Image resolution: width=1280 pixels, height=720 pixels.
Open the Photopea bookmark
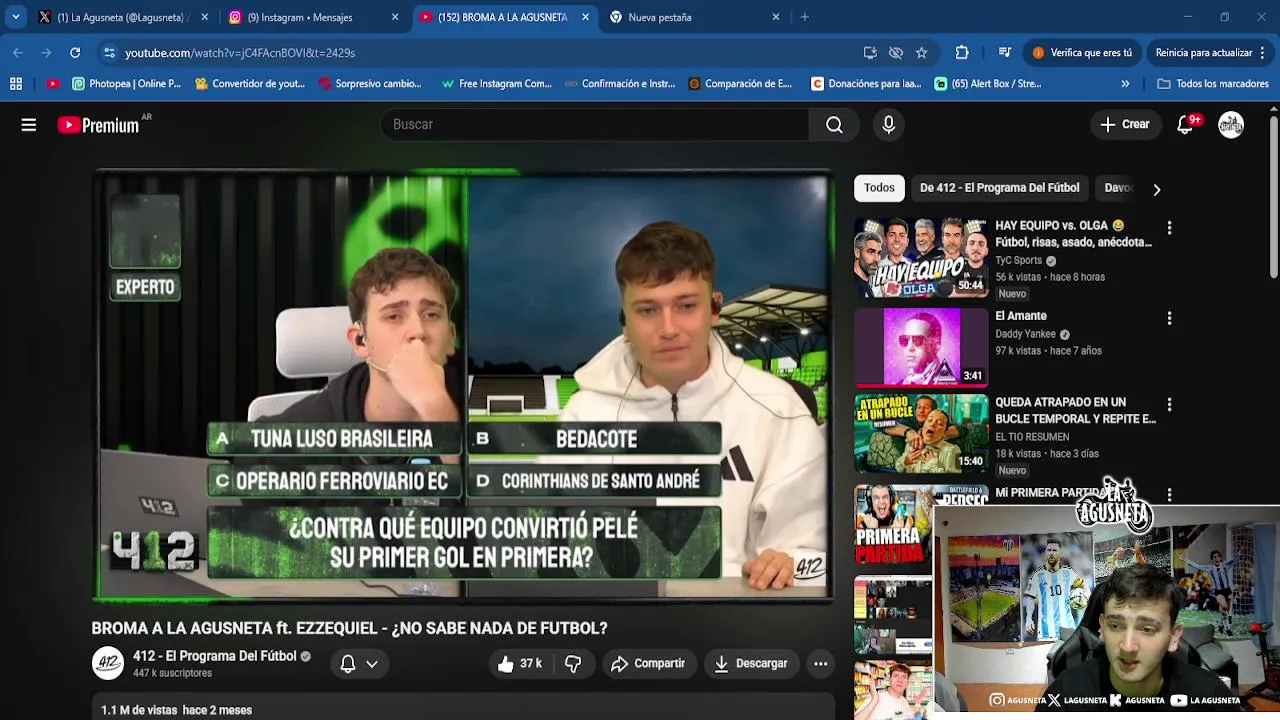pos(126,84)
